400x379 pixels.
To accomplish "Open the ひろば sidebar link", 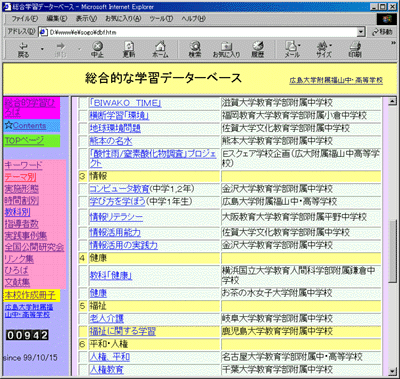I will pos(17,270).
